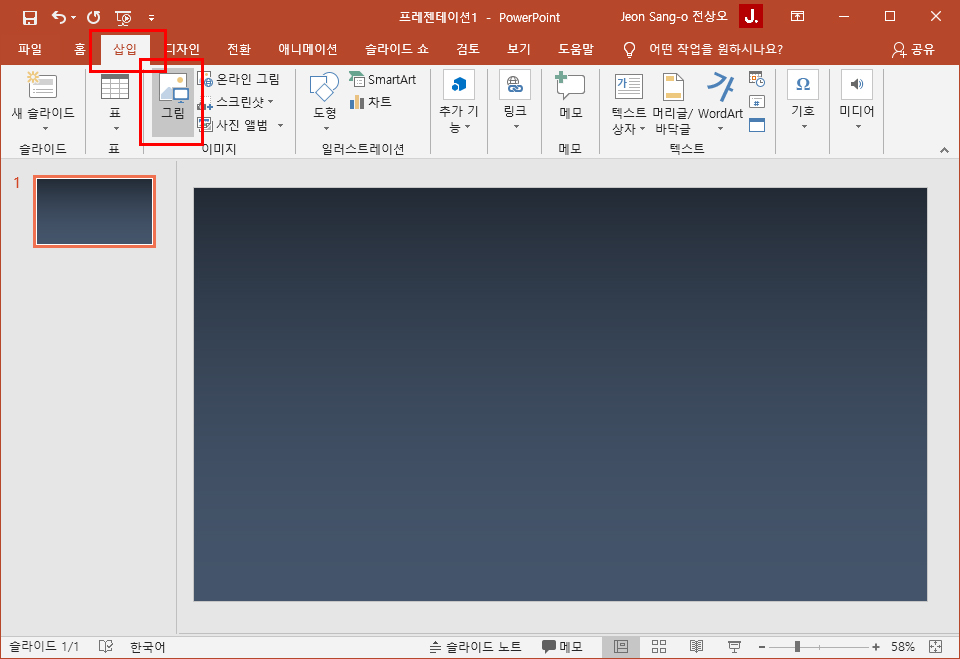
Task: Click the Undo arrow icon
Action: [58, 17]
